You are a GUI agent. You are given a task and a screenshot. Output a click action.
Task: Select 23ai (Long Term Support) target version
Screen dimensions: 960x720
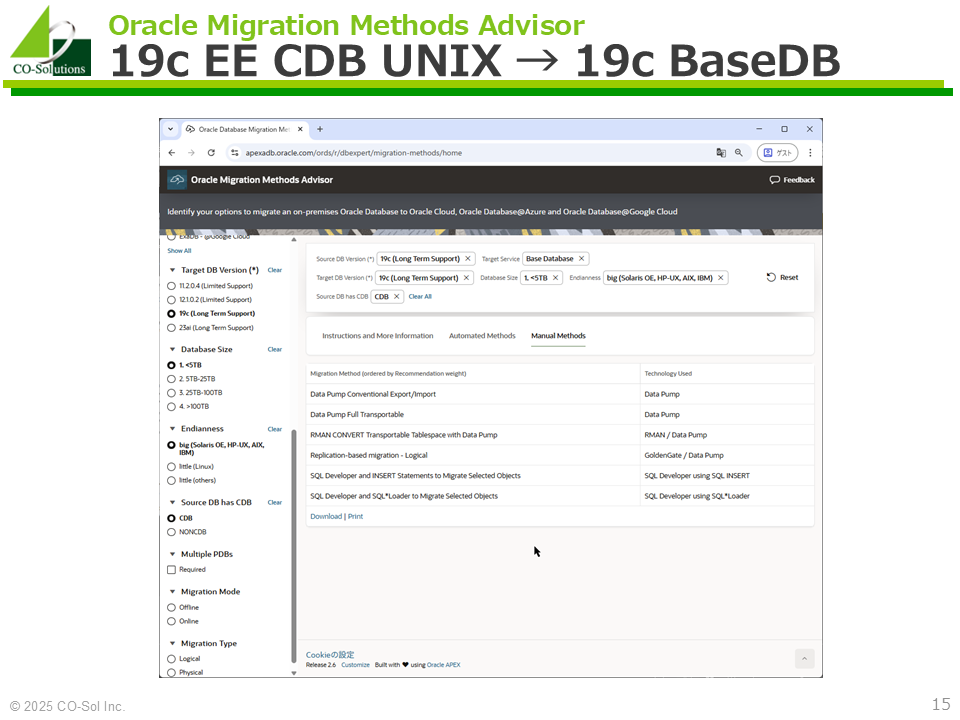tap(171, 328)
